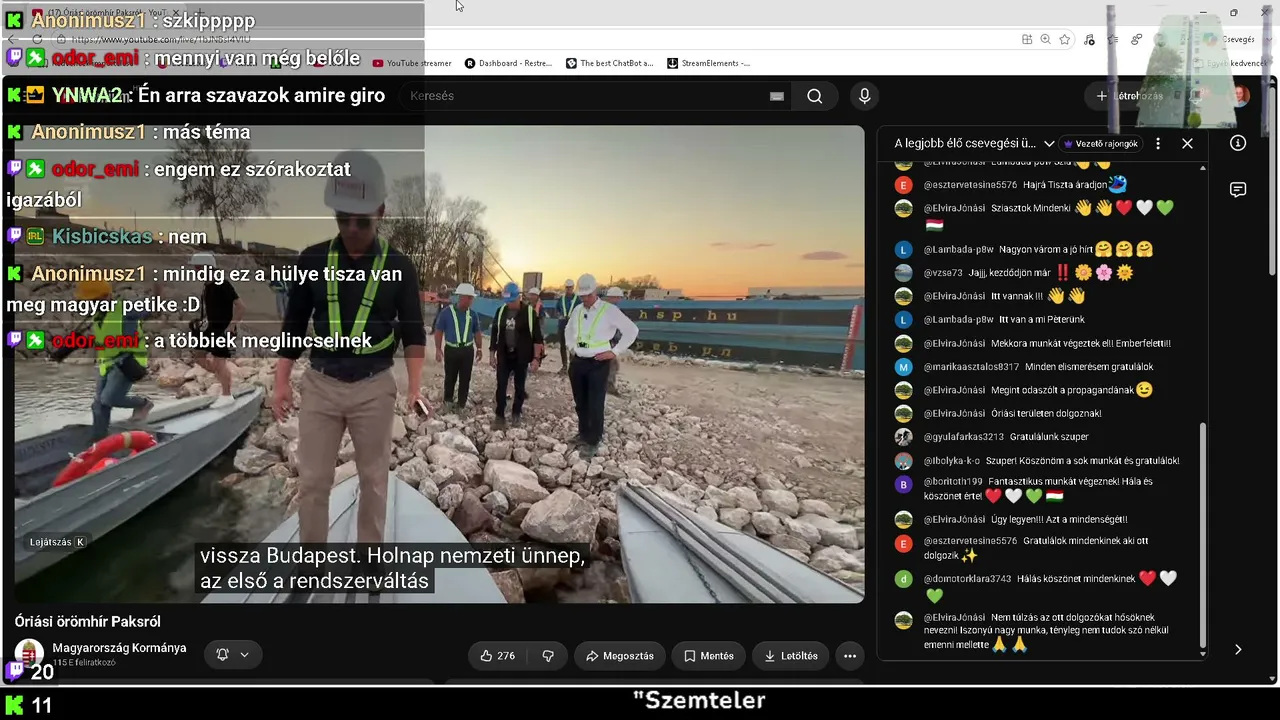Open the Vezető rajongók leaderboard
Image resolution: width=1280 pixels, height=720 pixels.
pyautogui.click(x=1100, y=144)
